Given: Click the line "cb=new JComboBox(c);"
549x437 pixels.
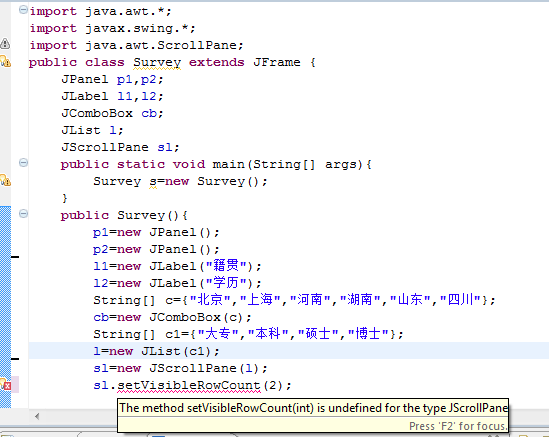Looking at the screenshot, I should coord(172,317).
